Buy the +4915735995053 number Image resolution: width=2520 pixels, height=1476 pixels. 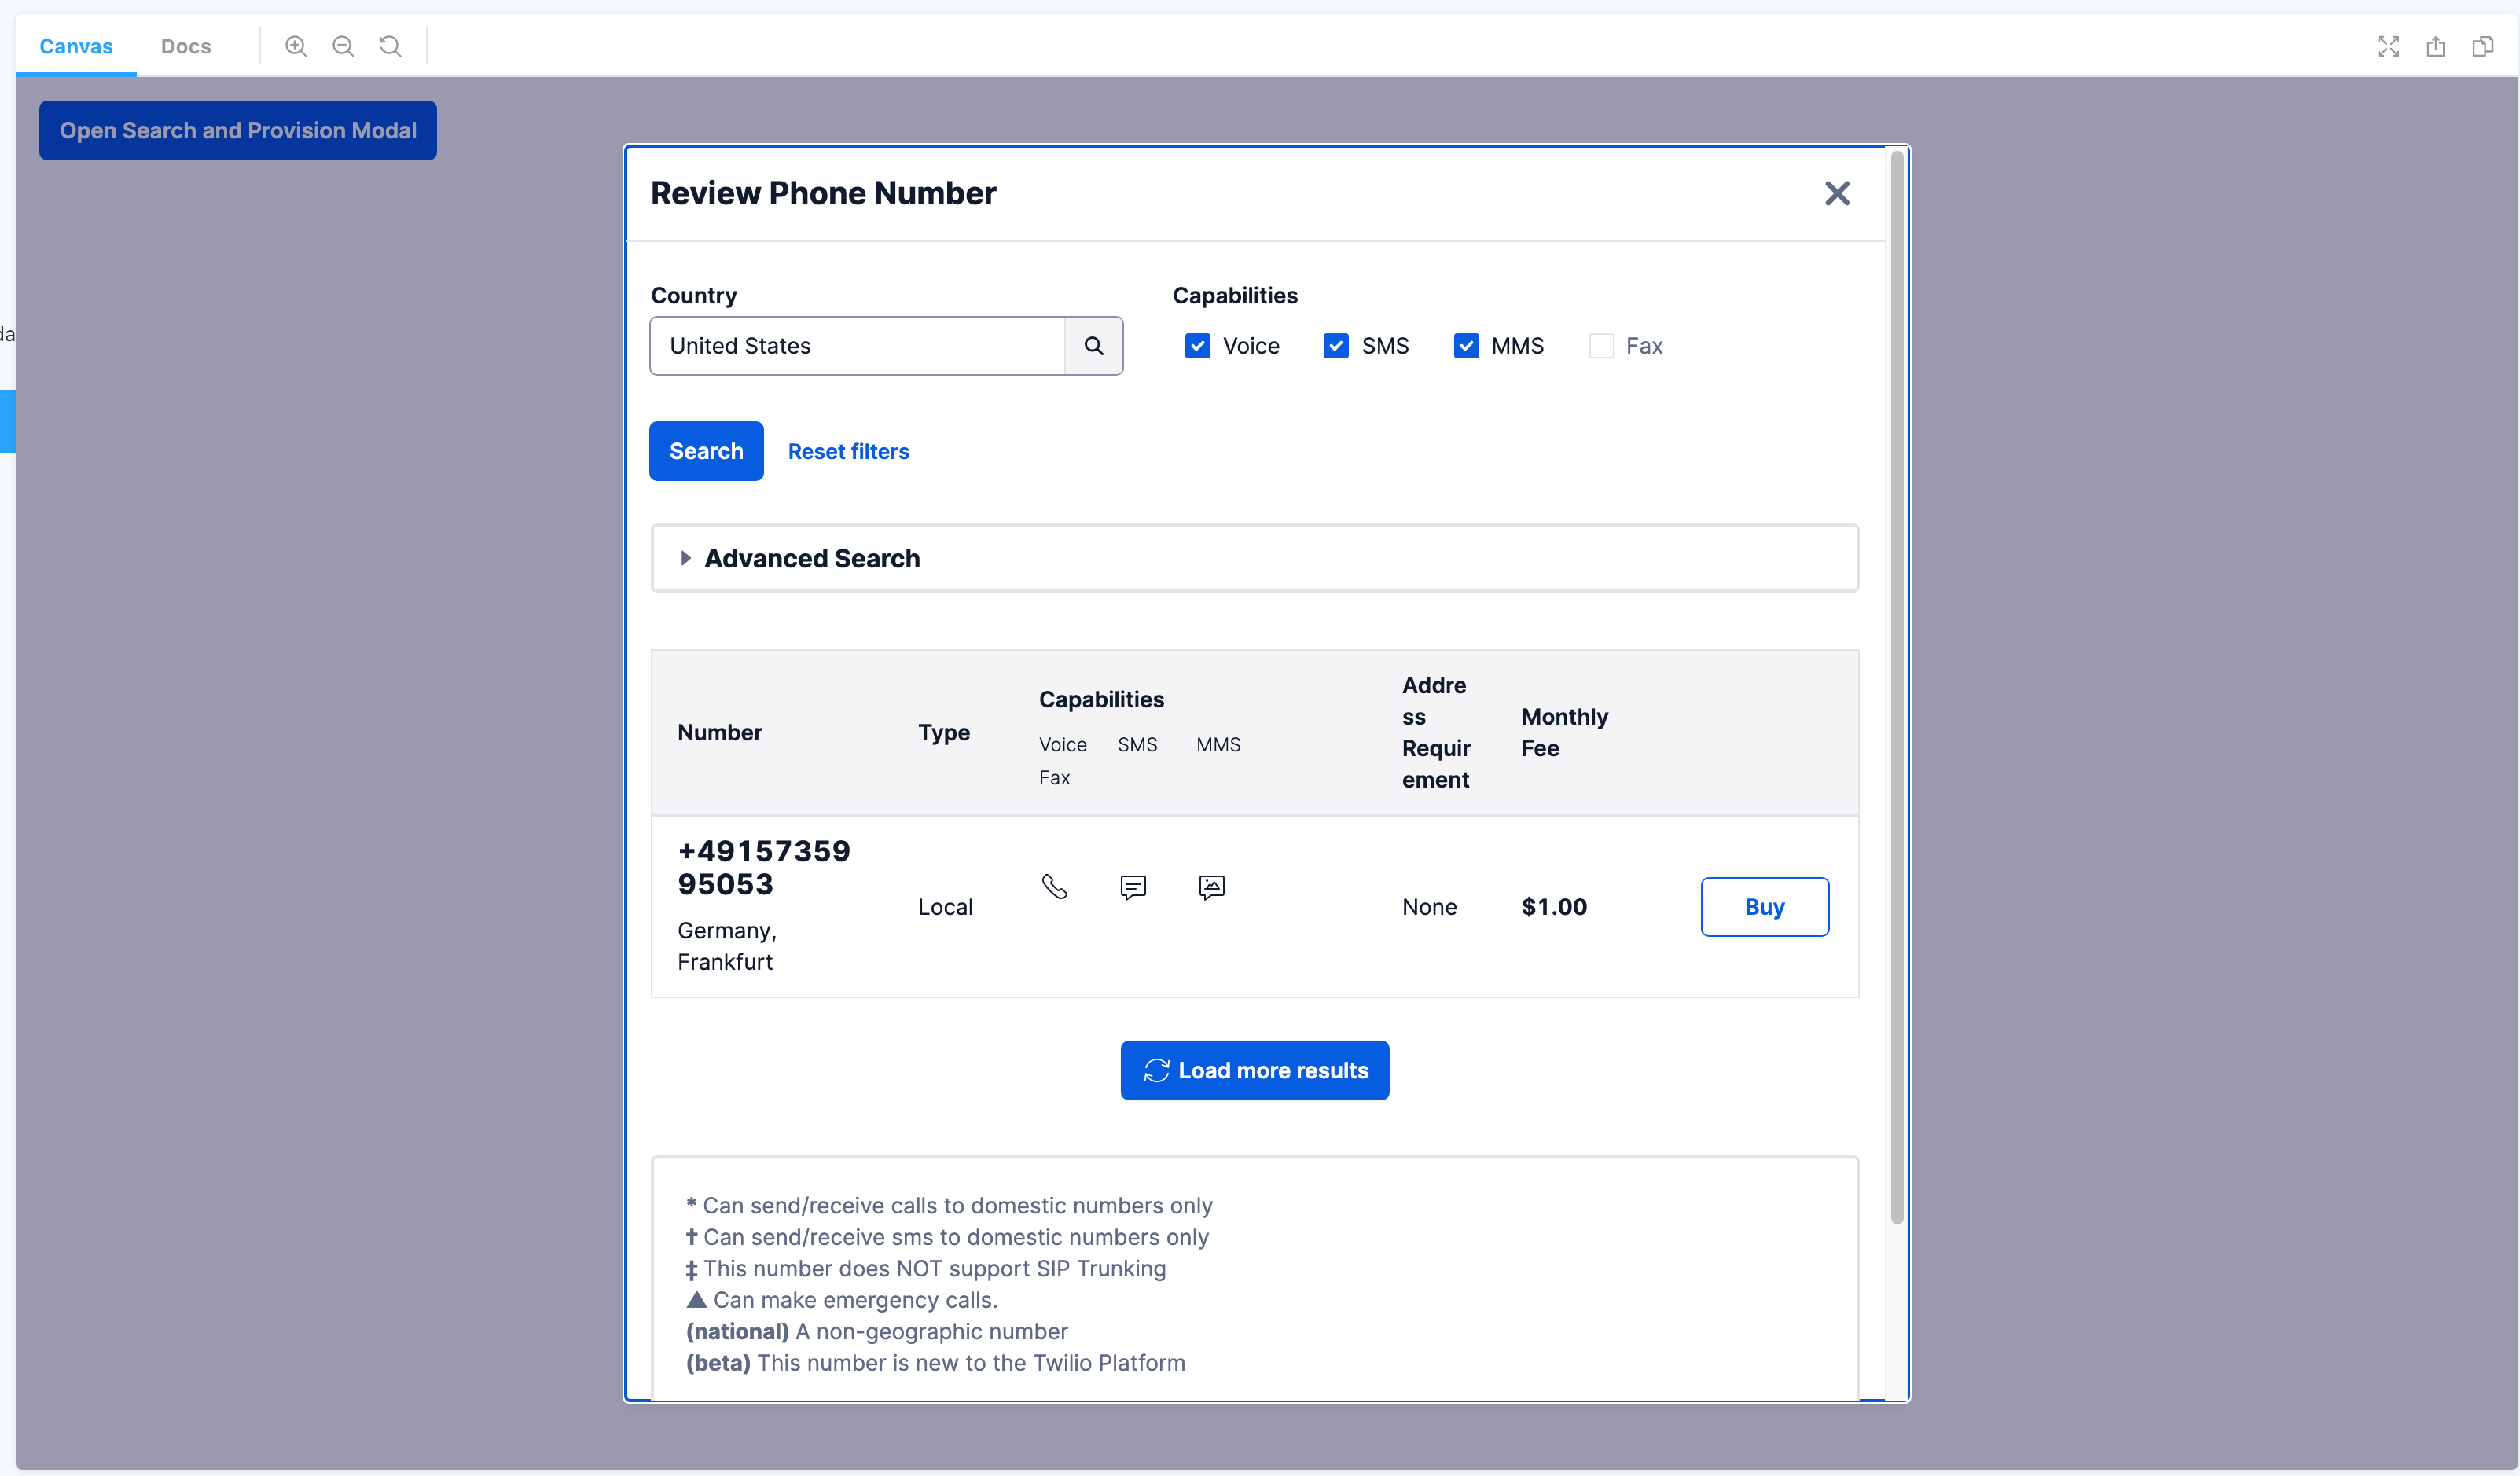point(1764,907)
